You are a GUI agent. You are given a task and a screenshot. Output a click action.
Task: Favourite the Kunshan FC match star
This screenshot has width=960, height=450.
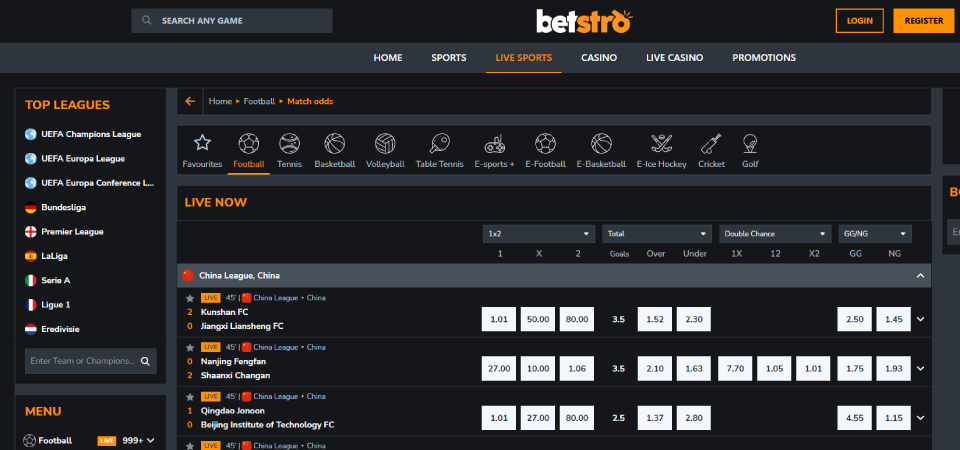190,298
